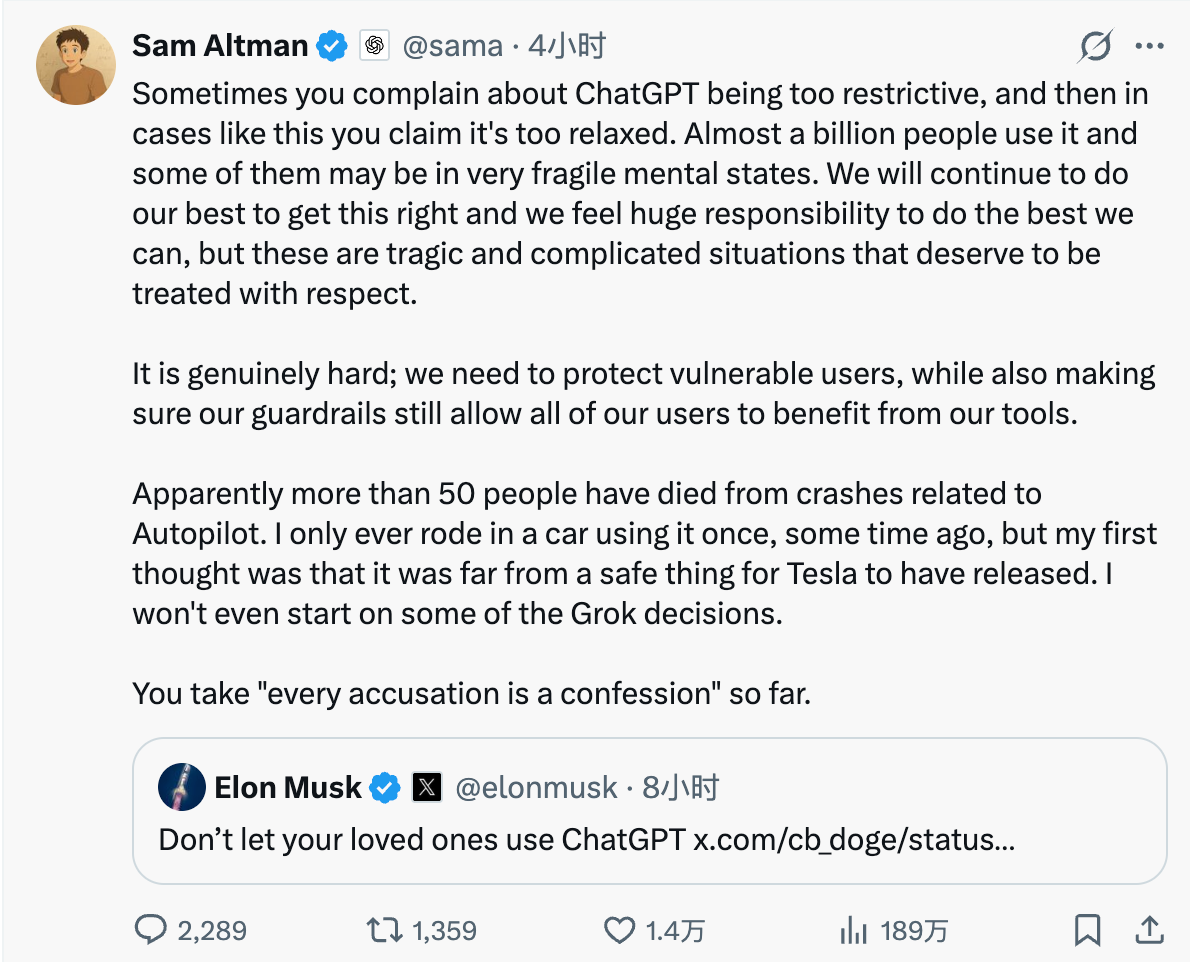Bookmark this tweet
The height and width of the screenshot is (962, 1190).
pyautogui.click(x=1086, y=930)
